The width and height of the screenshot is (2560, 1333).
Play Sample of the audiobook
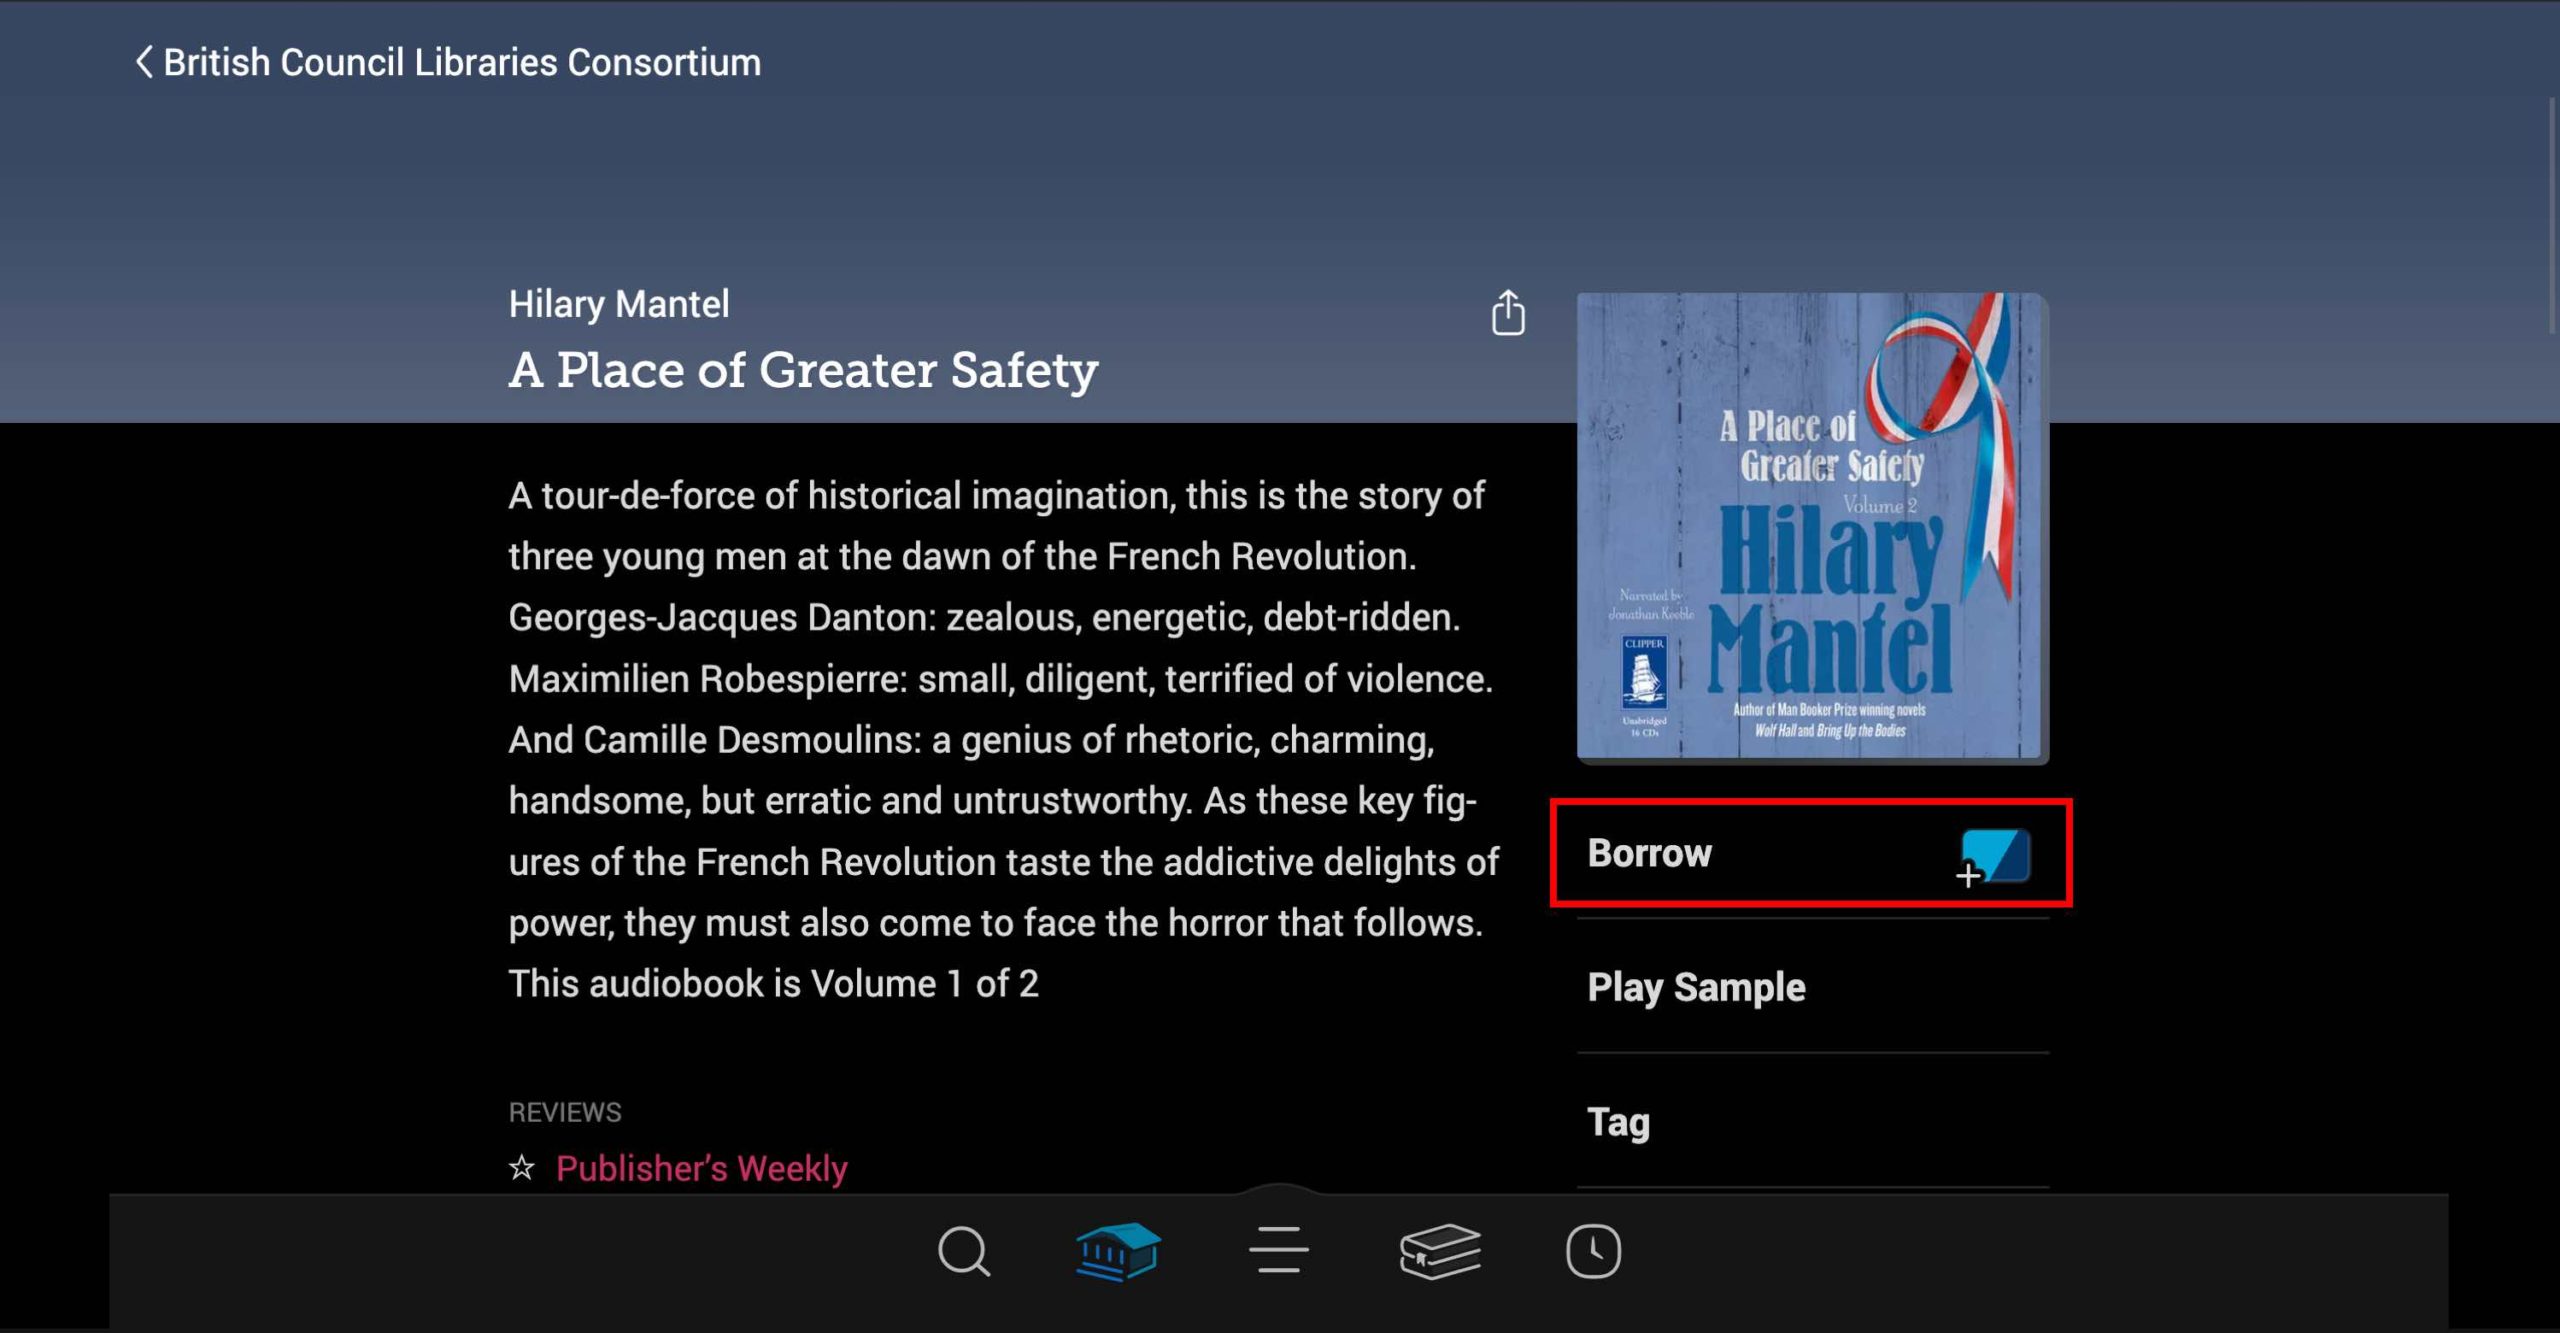click(x=1811, y=987)
